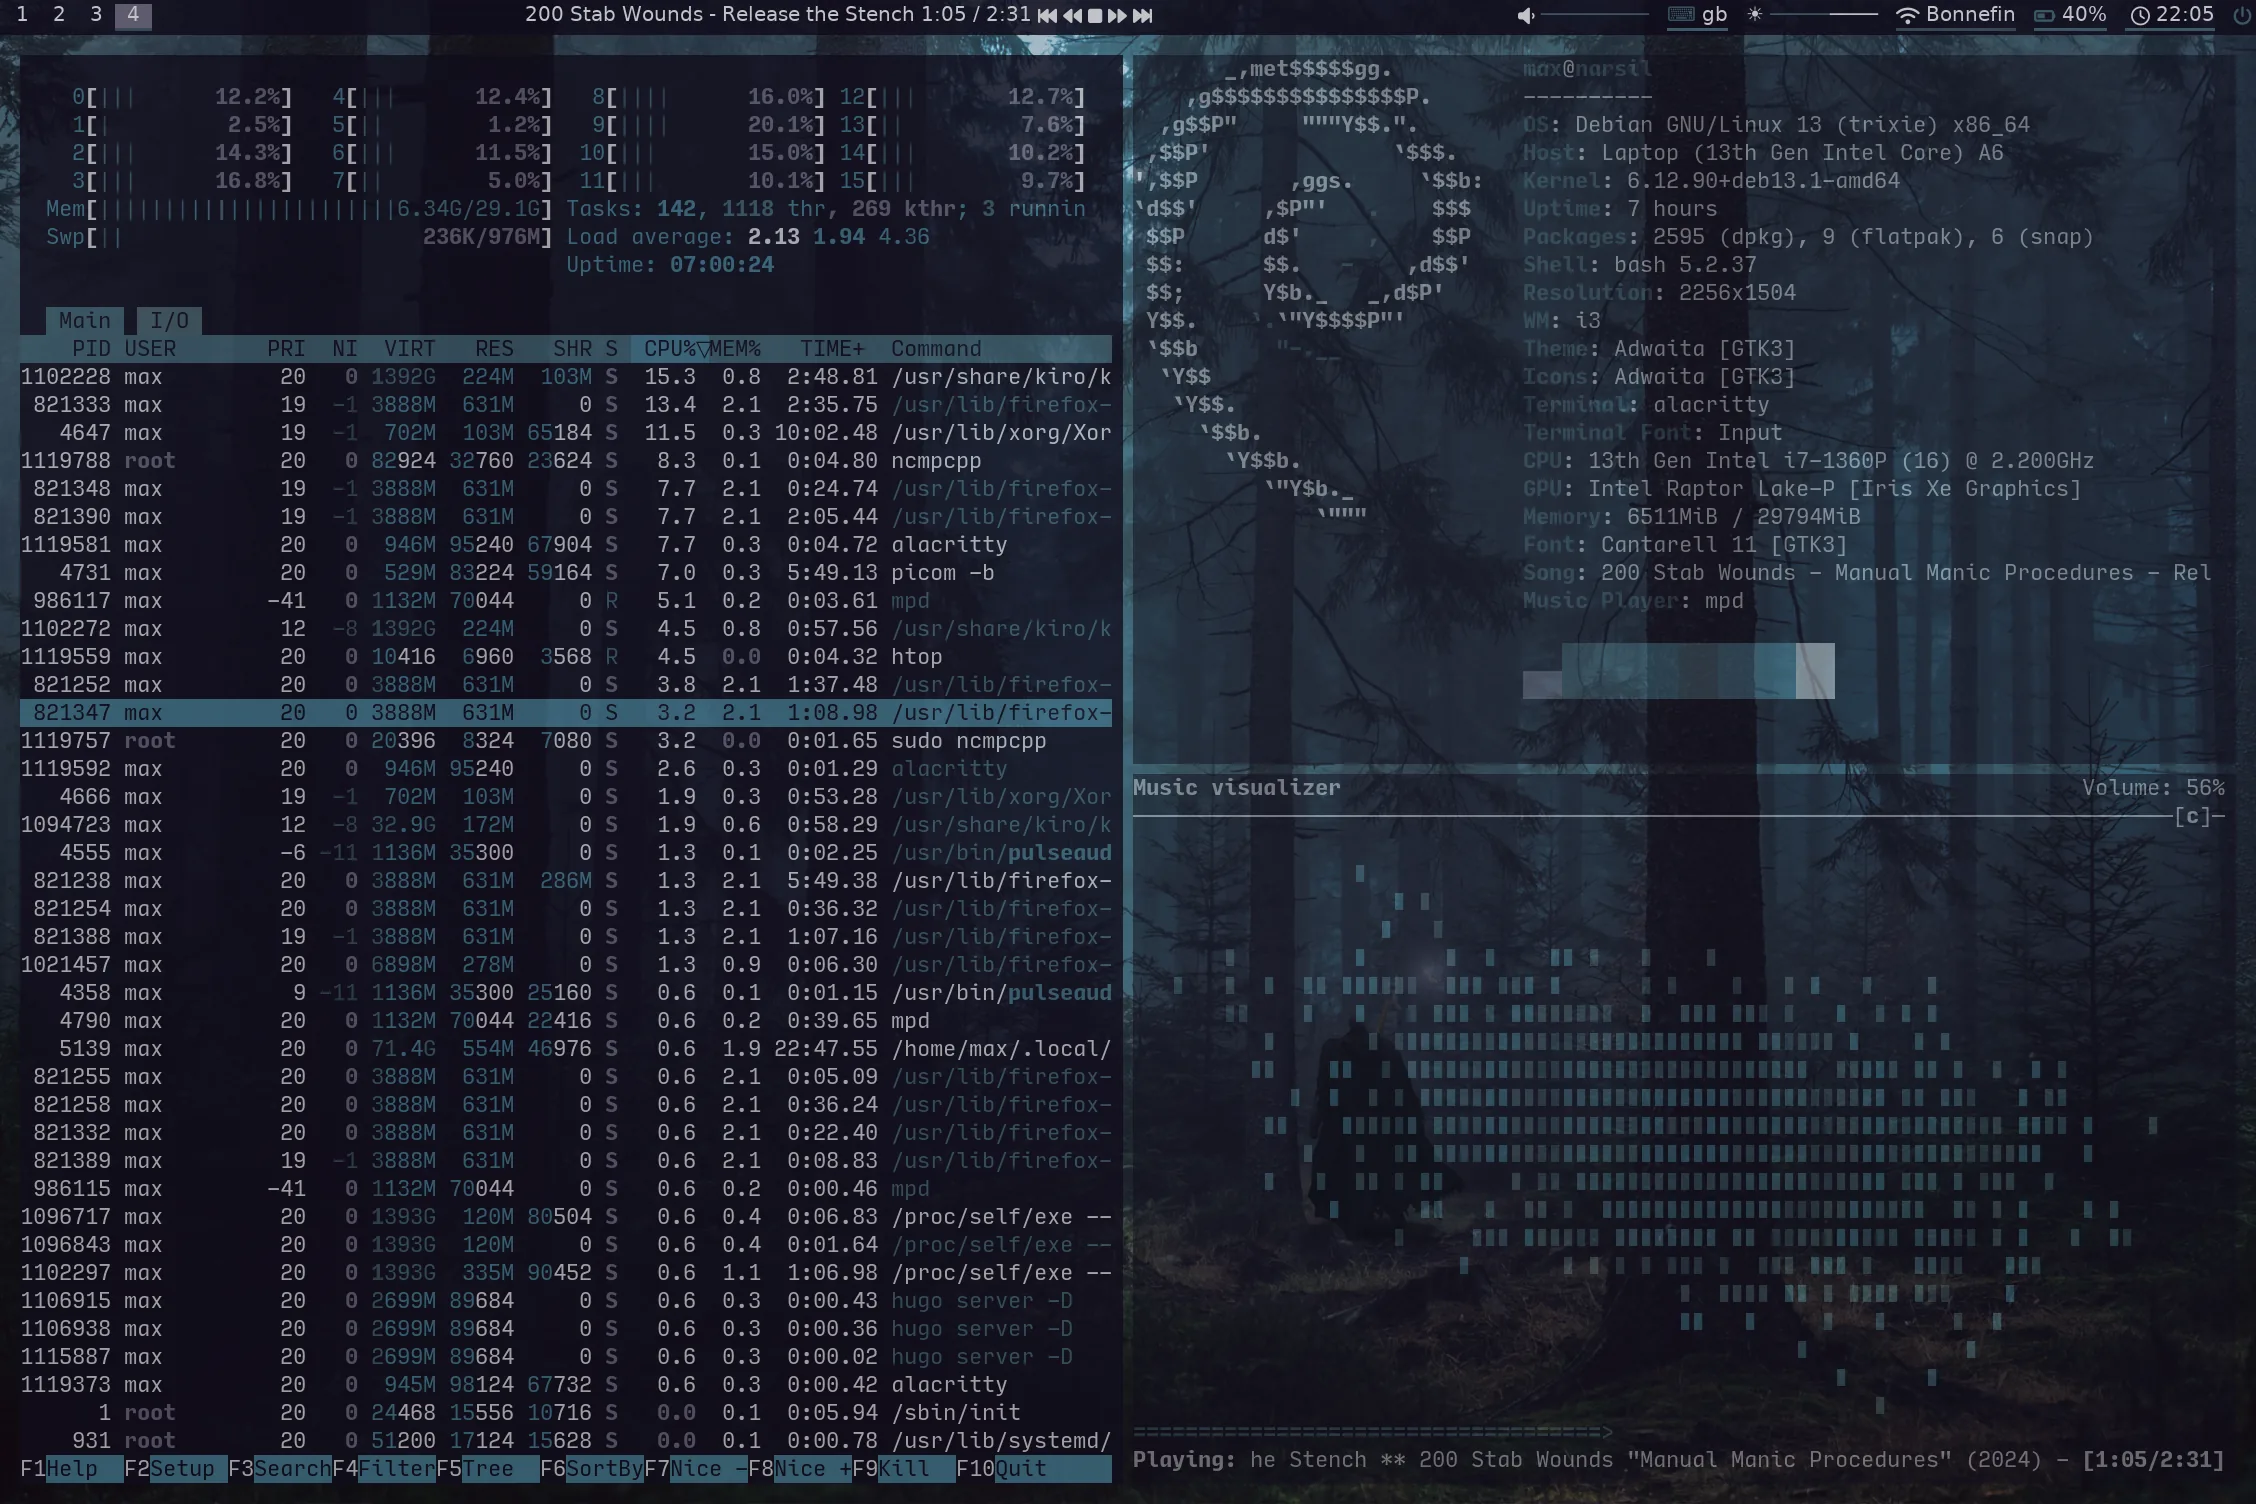This screenshot has height=1504, width=2256.
Task: Select workspace 4 button
Action: [x=133, y=15]
